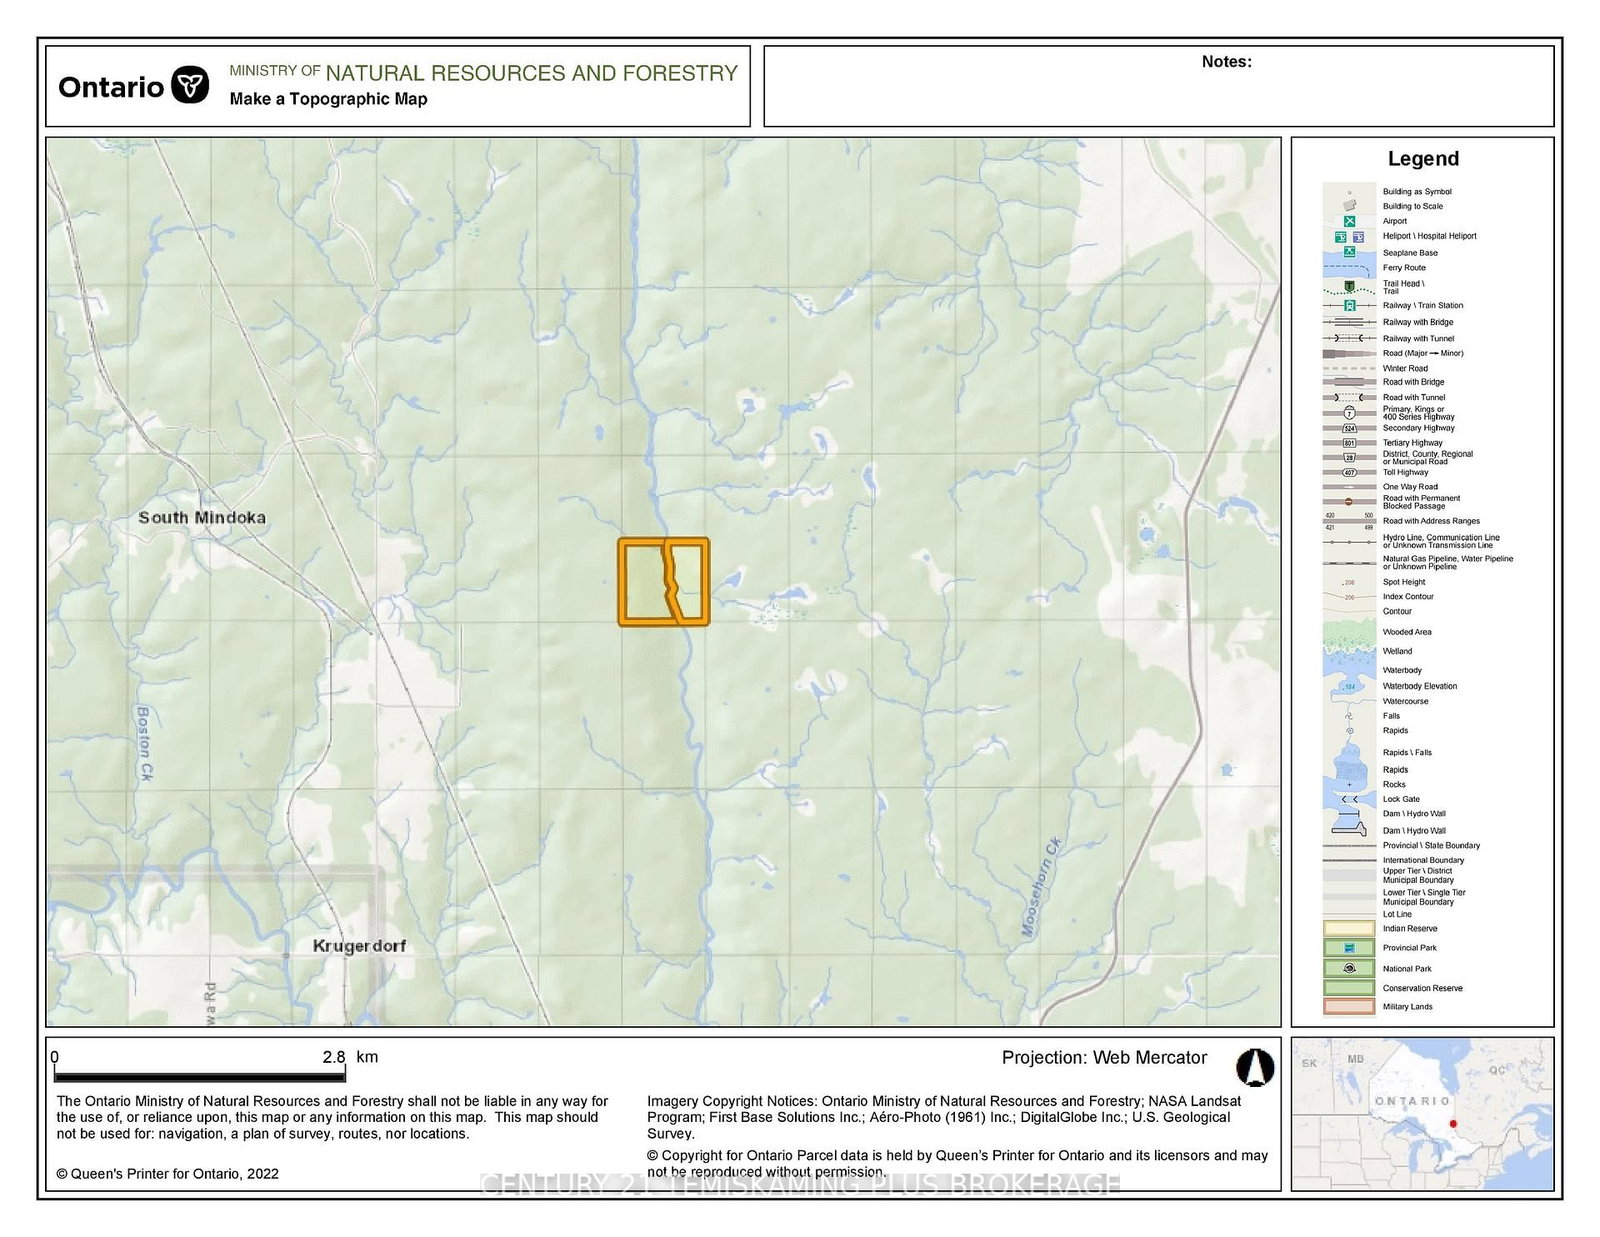Click the Train Station legend icon

click(1349, 305)
